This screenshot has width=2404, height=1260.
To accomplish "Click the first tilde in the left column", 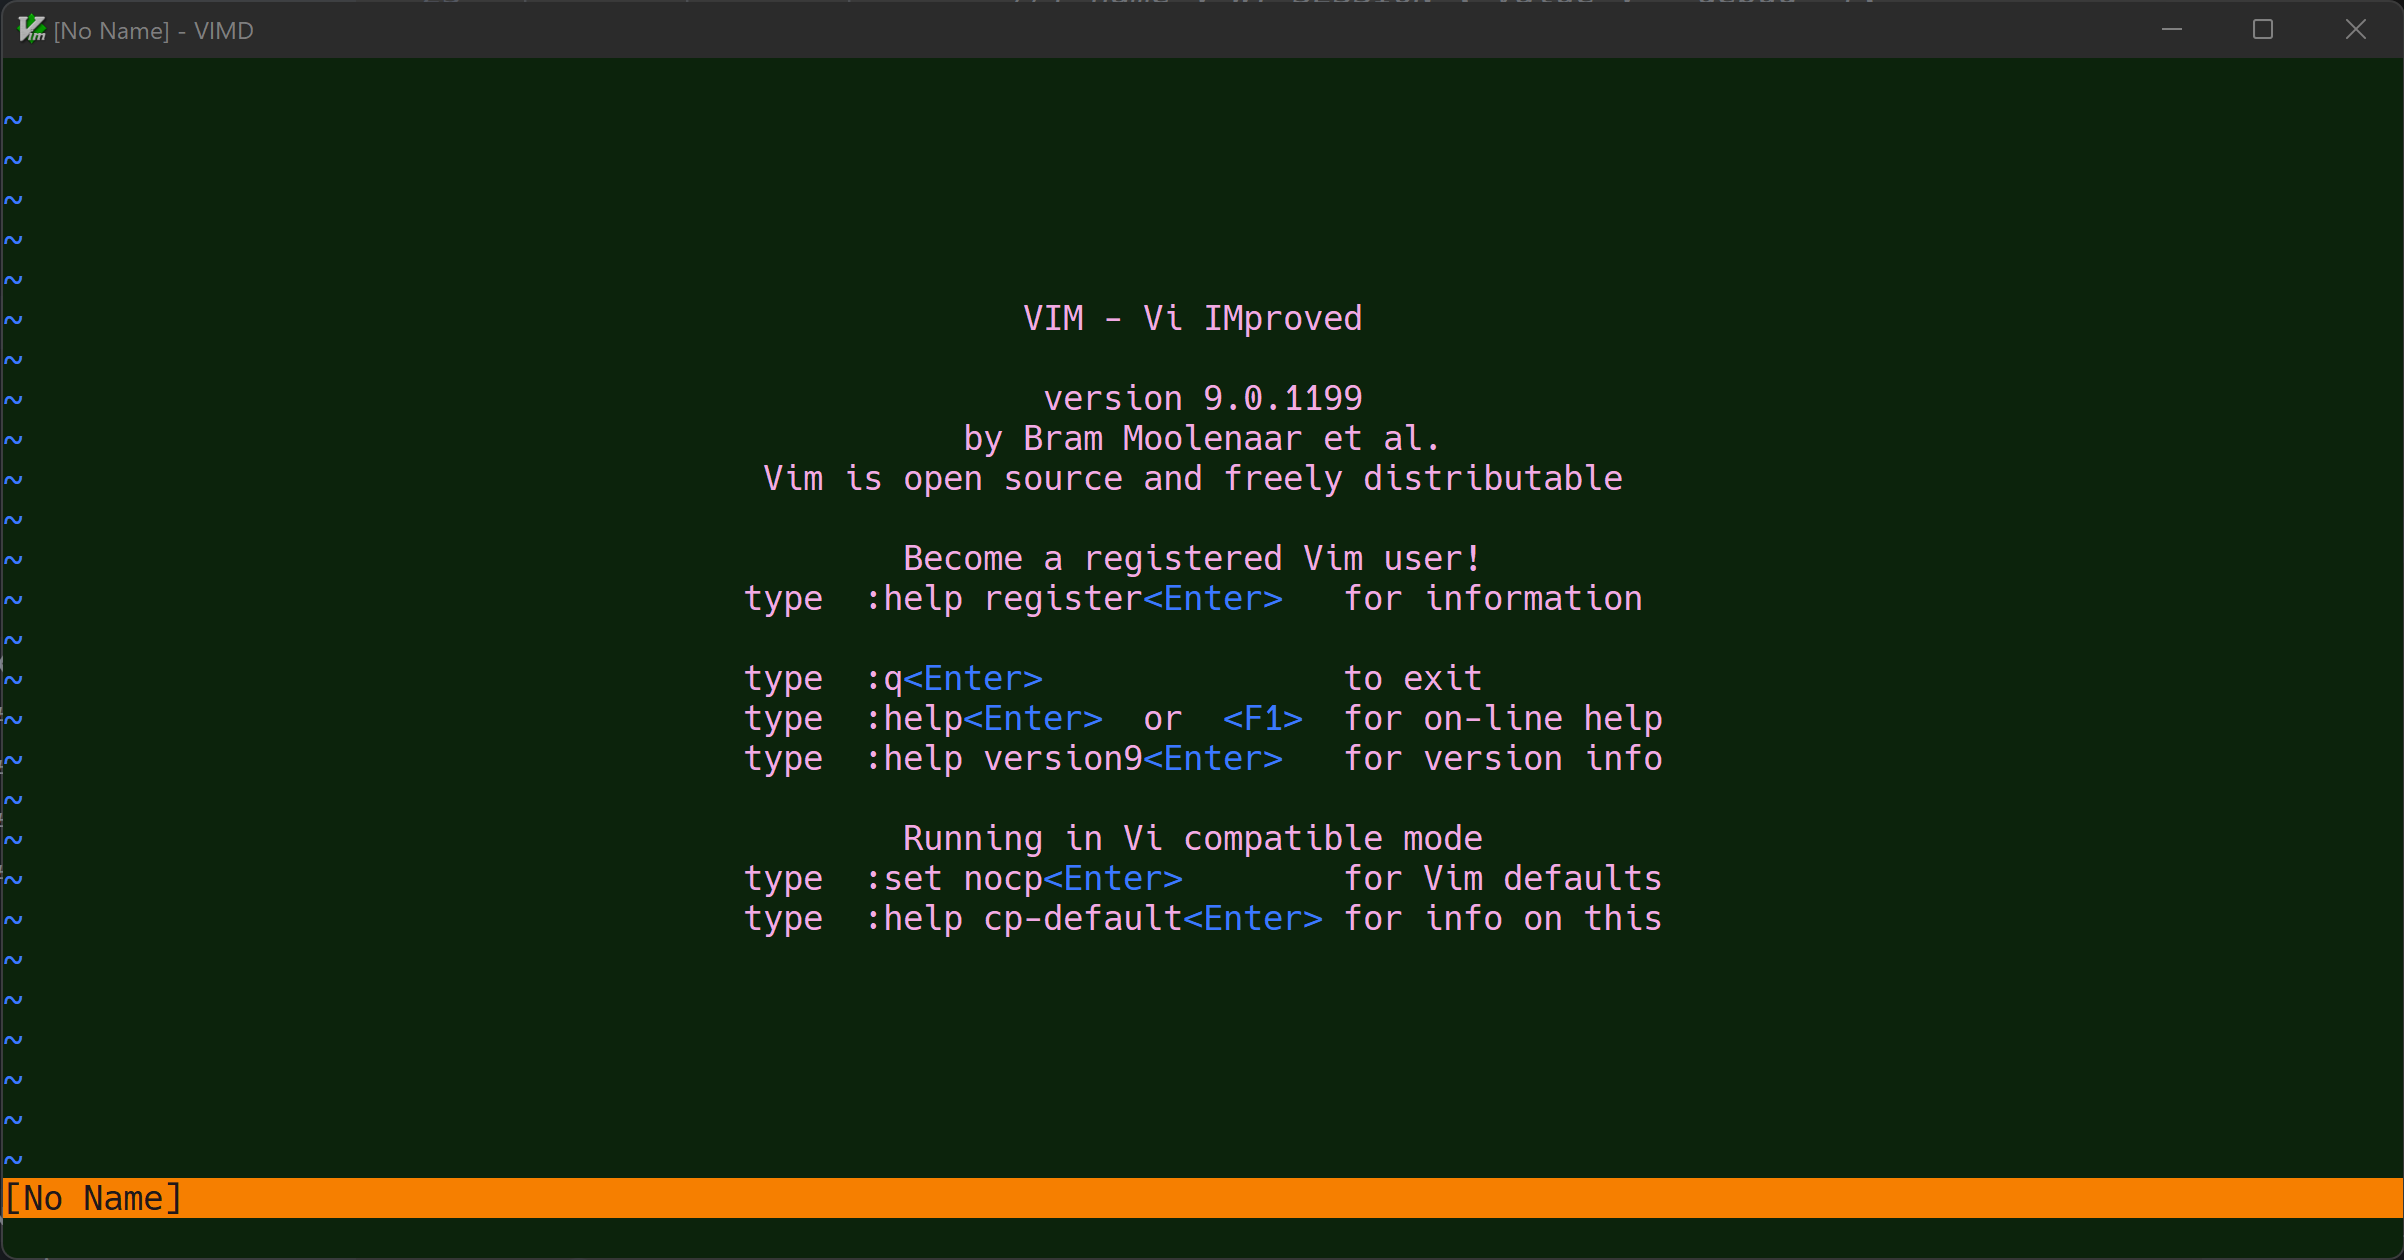I will [13, 120].
